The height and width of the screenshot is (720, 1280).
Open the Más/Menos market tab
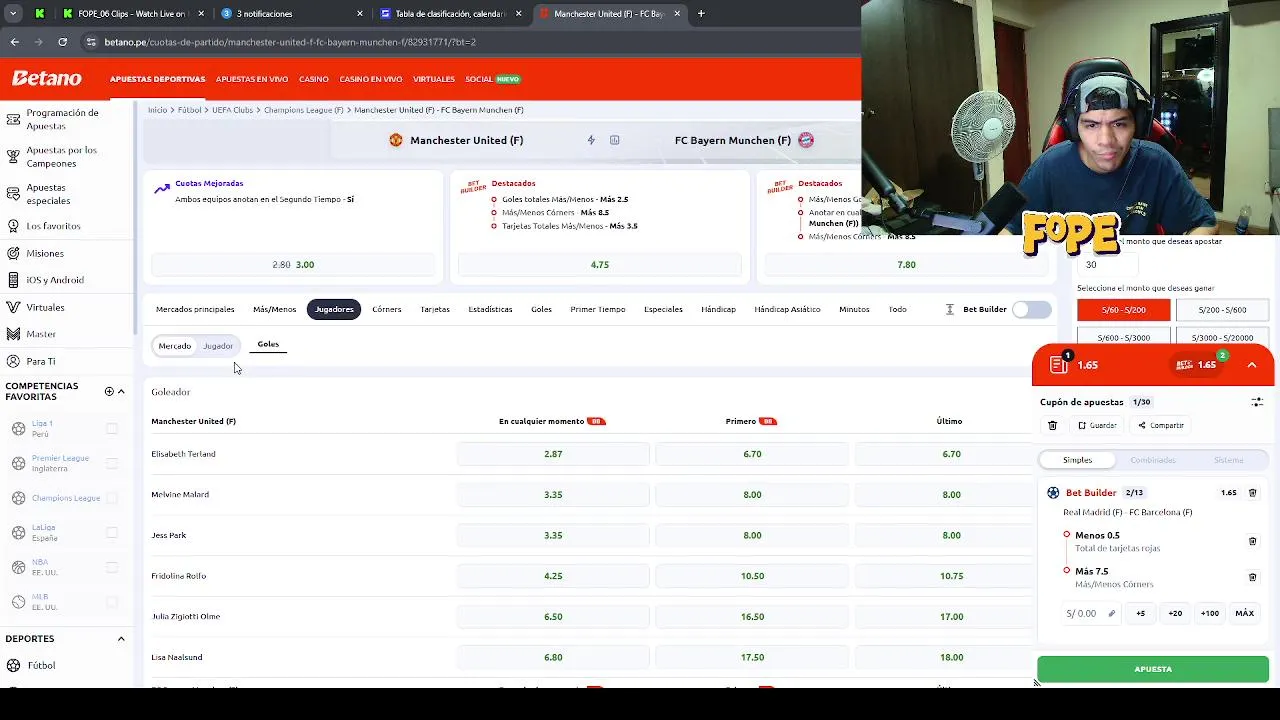pos(274,309)
